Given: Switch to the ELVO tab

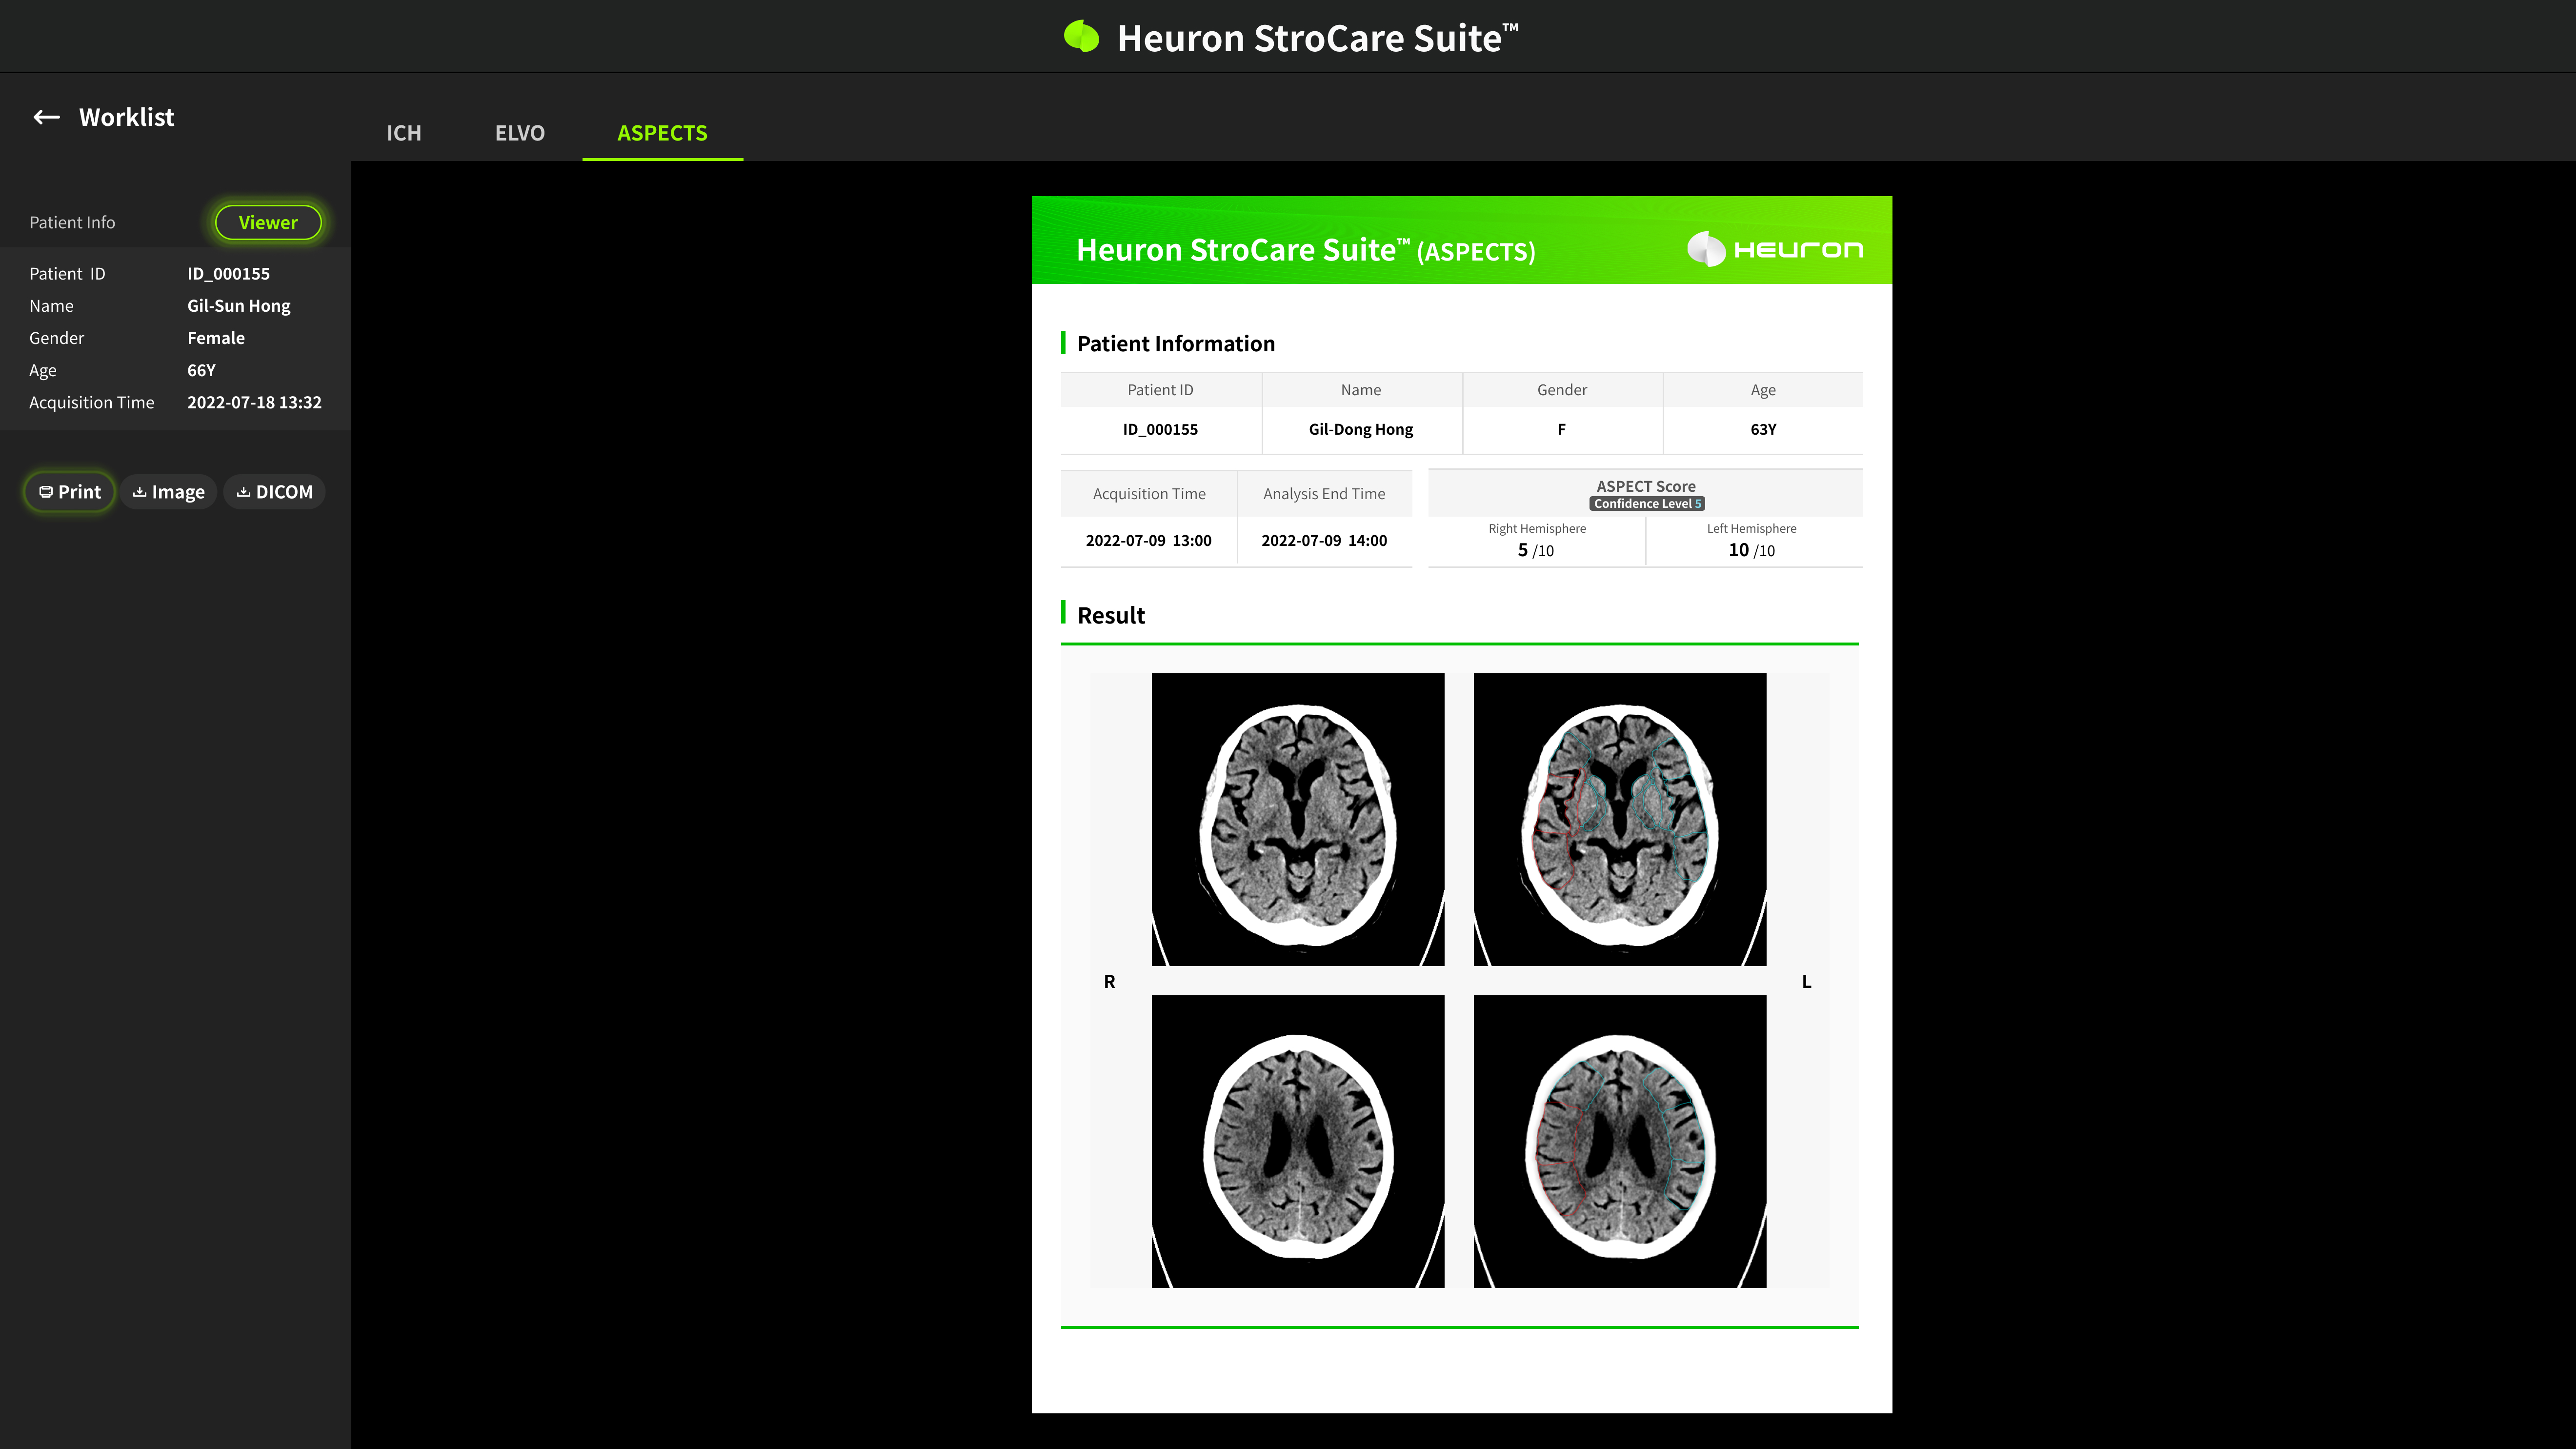Looking at the screenshot, I should (x=520, y=133).
